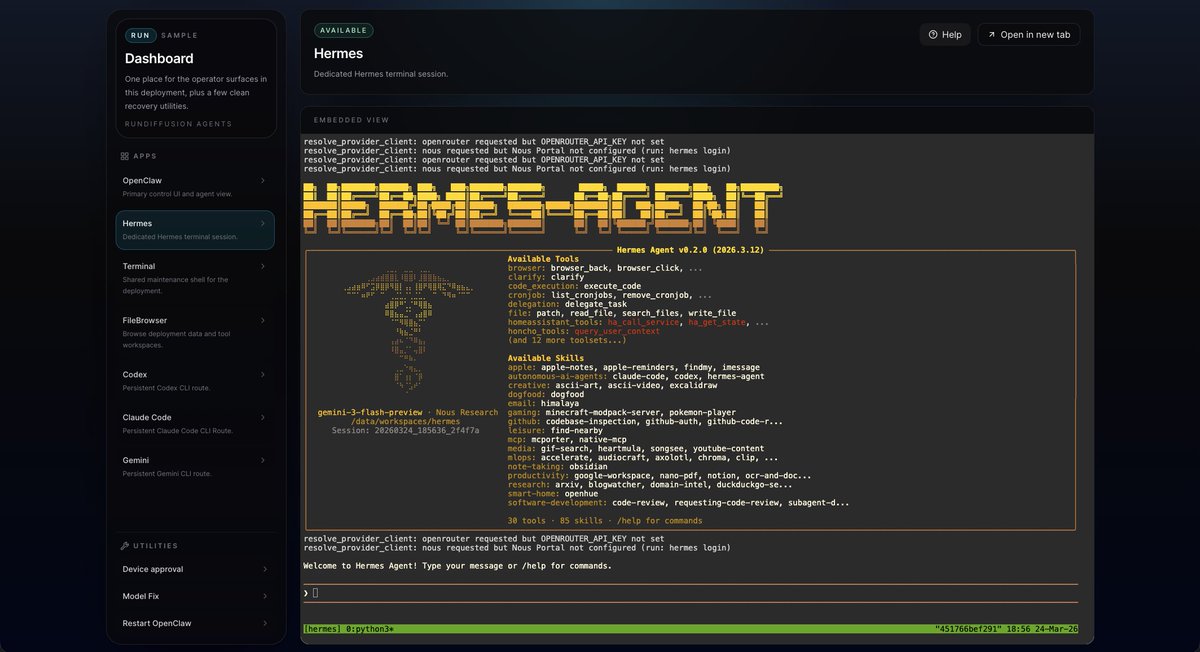Open the Terminal app entry

pyautogui.click(x=195, y=277)
